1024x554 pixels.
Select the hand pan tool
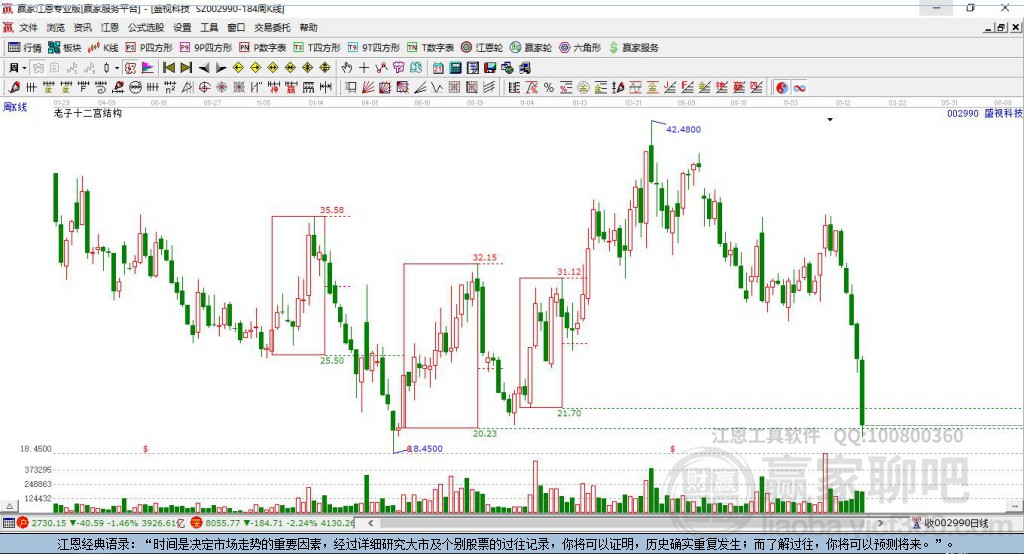pos(347,68)
